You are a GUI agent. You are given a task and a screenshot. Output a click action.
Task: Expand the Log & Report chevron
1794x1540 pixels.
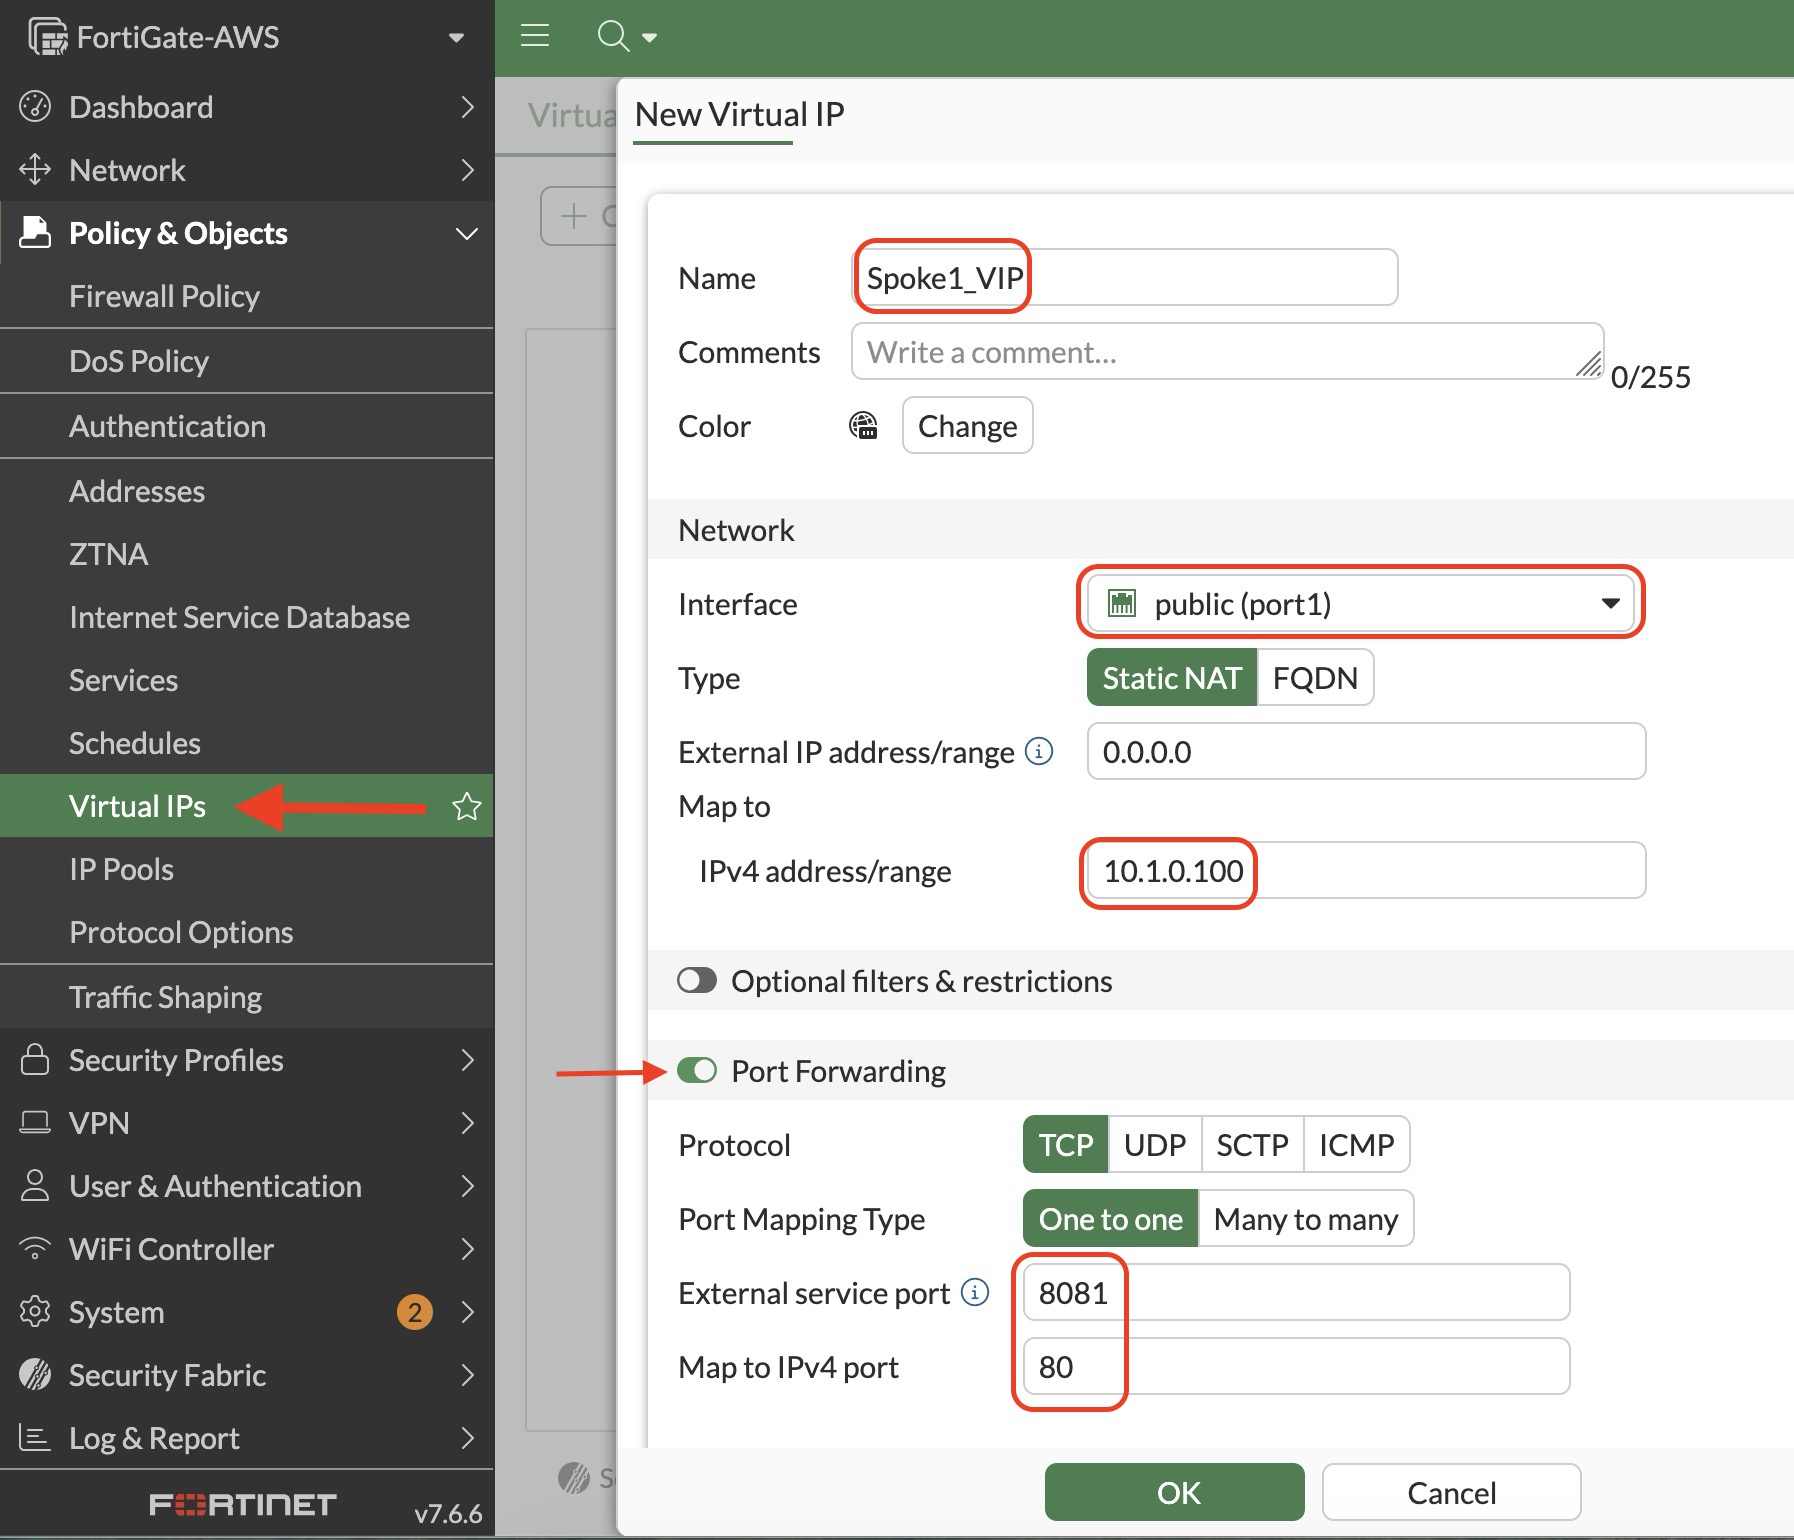(x=467, y=1438)
